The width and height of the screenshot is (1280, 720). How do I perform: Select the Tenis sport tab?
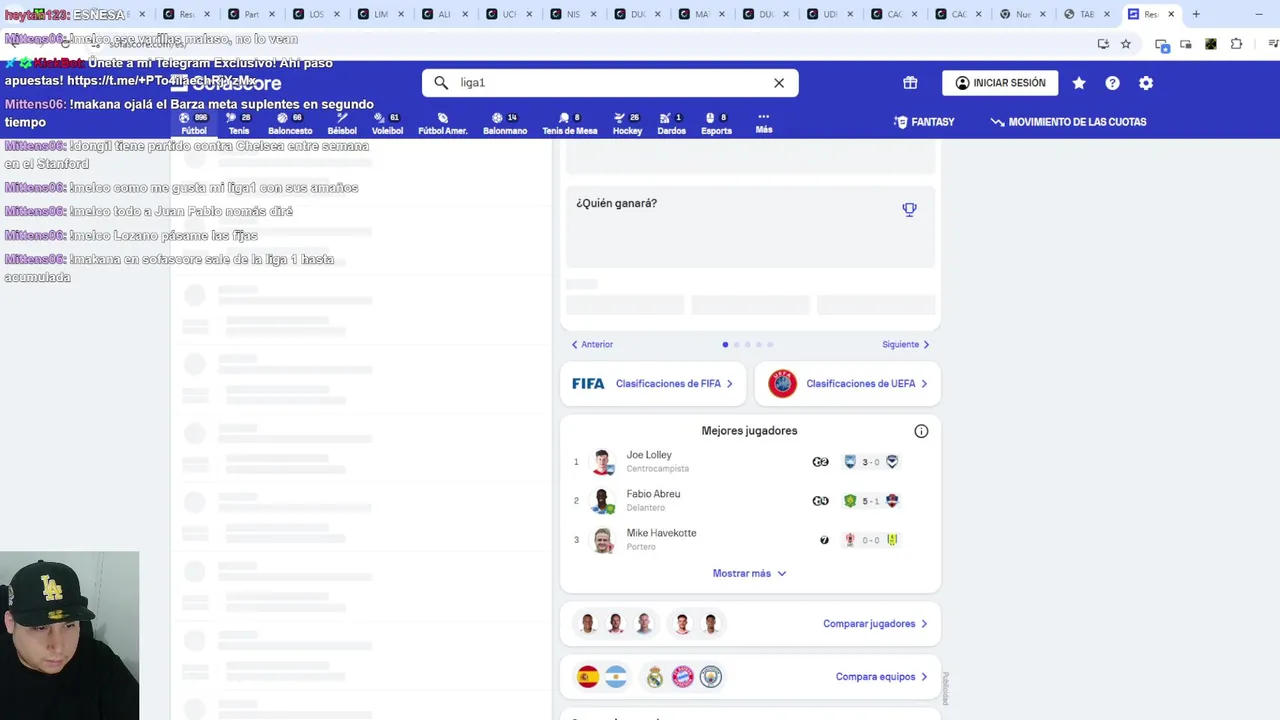[239, 124]
